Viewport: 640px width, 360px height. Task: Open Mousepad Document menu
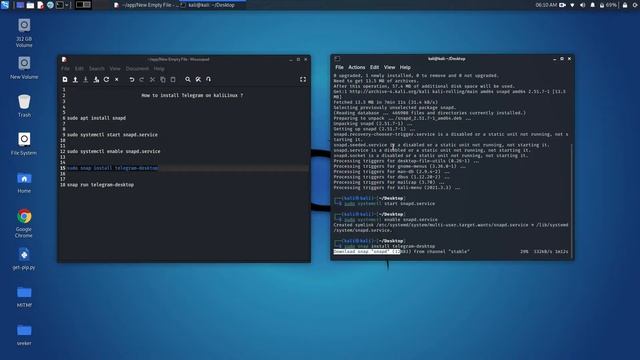[x=137, y=69]
